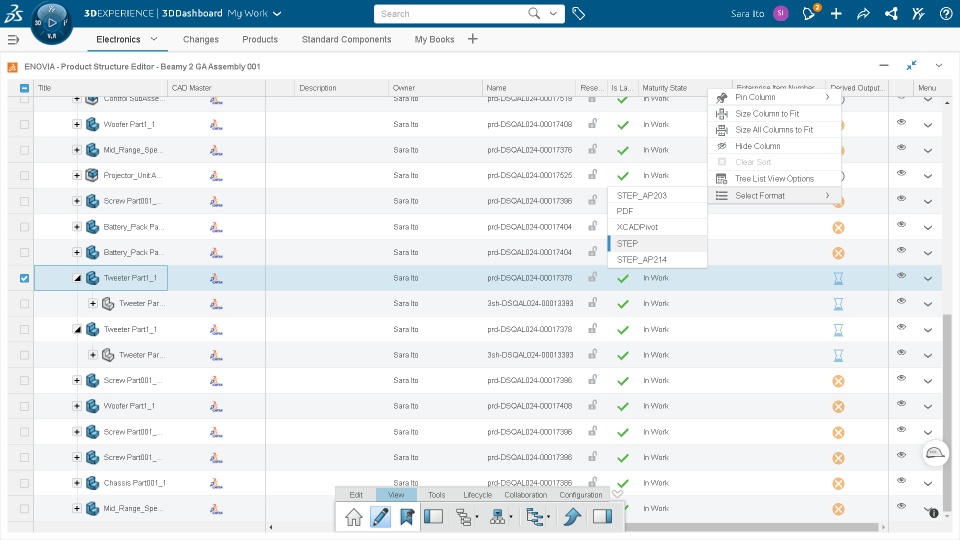Select the Pin Column menu entry
960x540 pixels.
774,97
